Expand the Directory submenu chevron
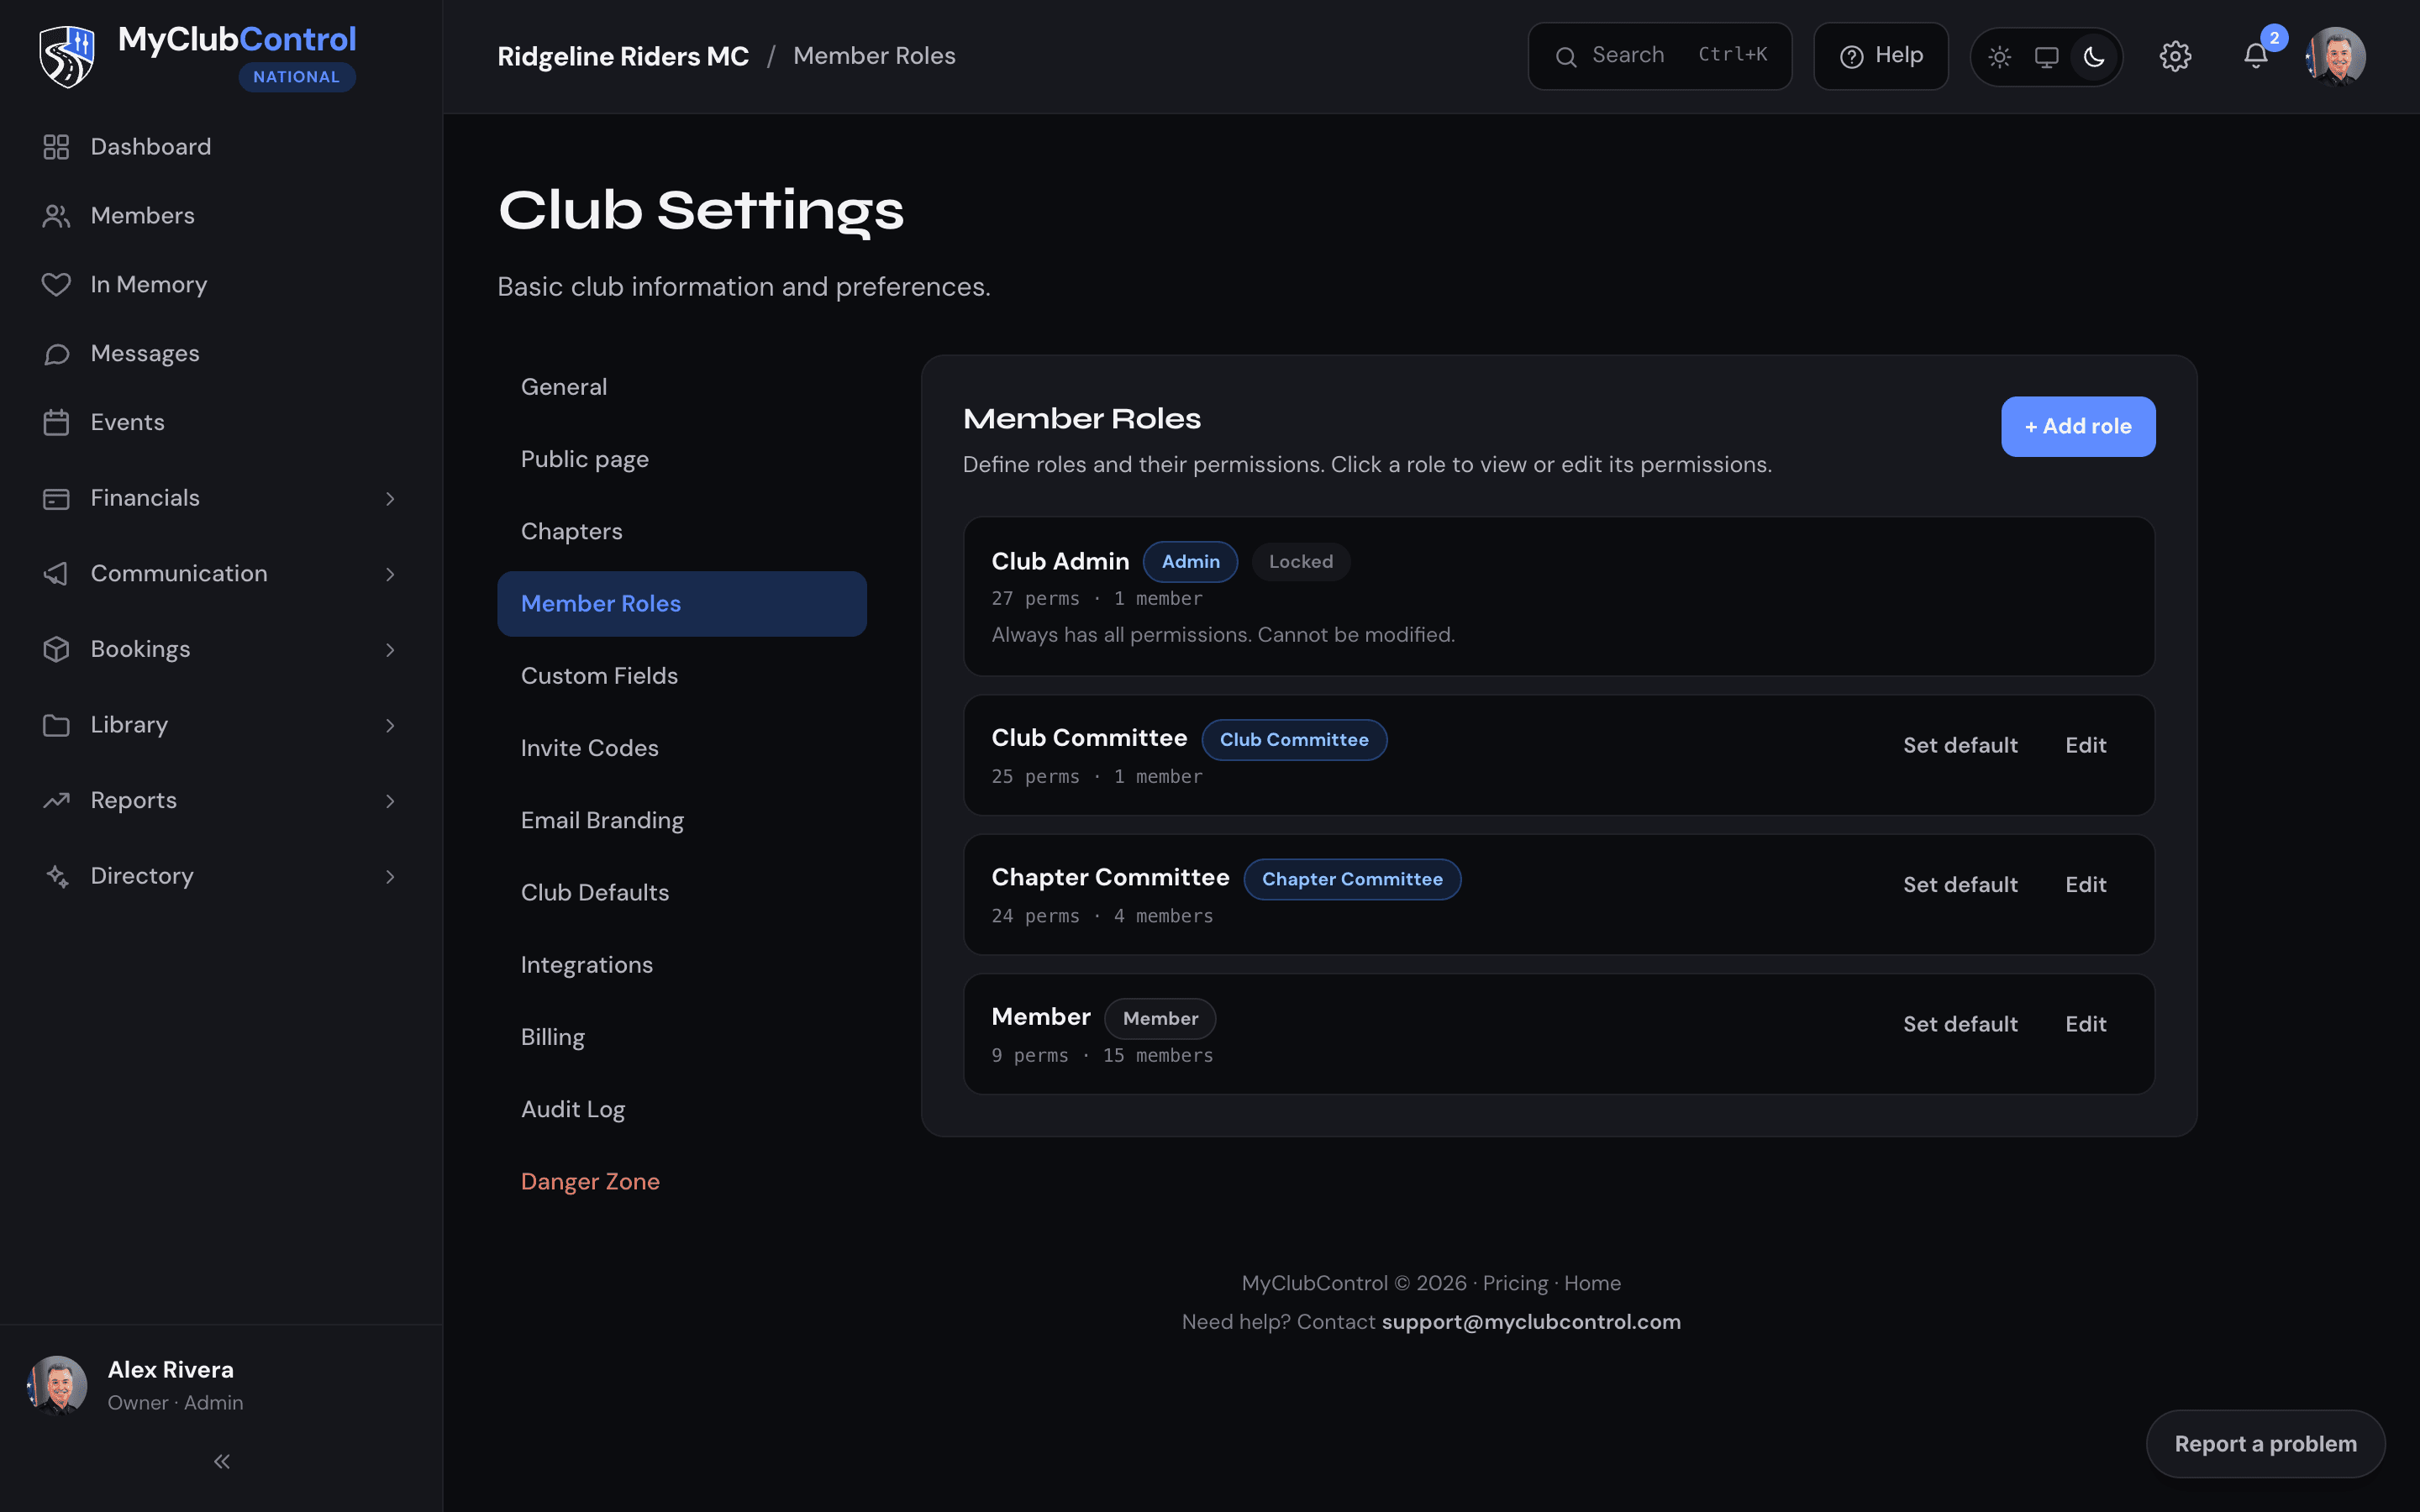This screenshot has width=2420, height=1512. pyautogui.click(x=390, y=877)
